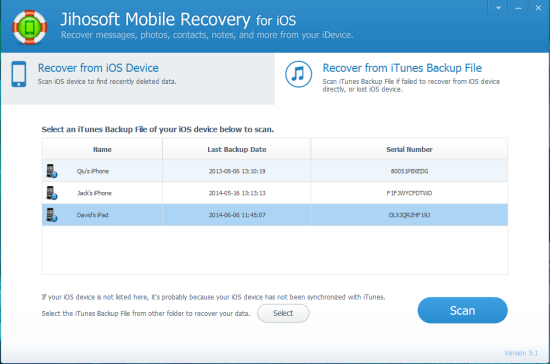
Task: Choose the Qiu's iPhone backup row
Action: [275, 171]
